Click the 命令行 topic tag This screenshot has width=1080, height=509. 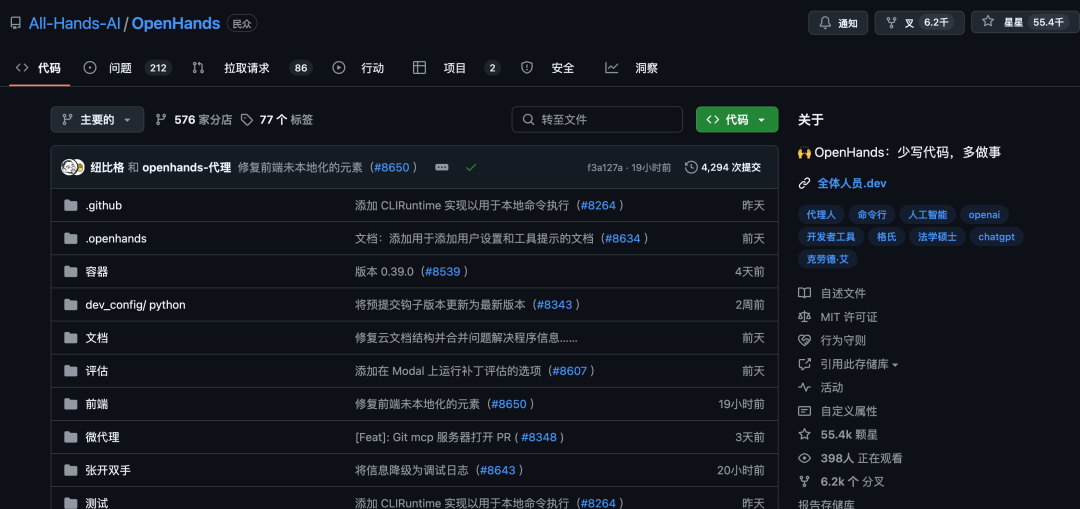(871, 214)
